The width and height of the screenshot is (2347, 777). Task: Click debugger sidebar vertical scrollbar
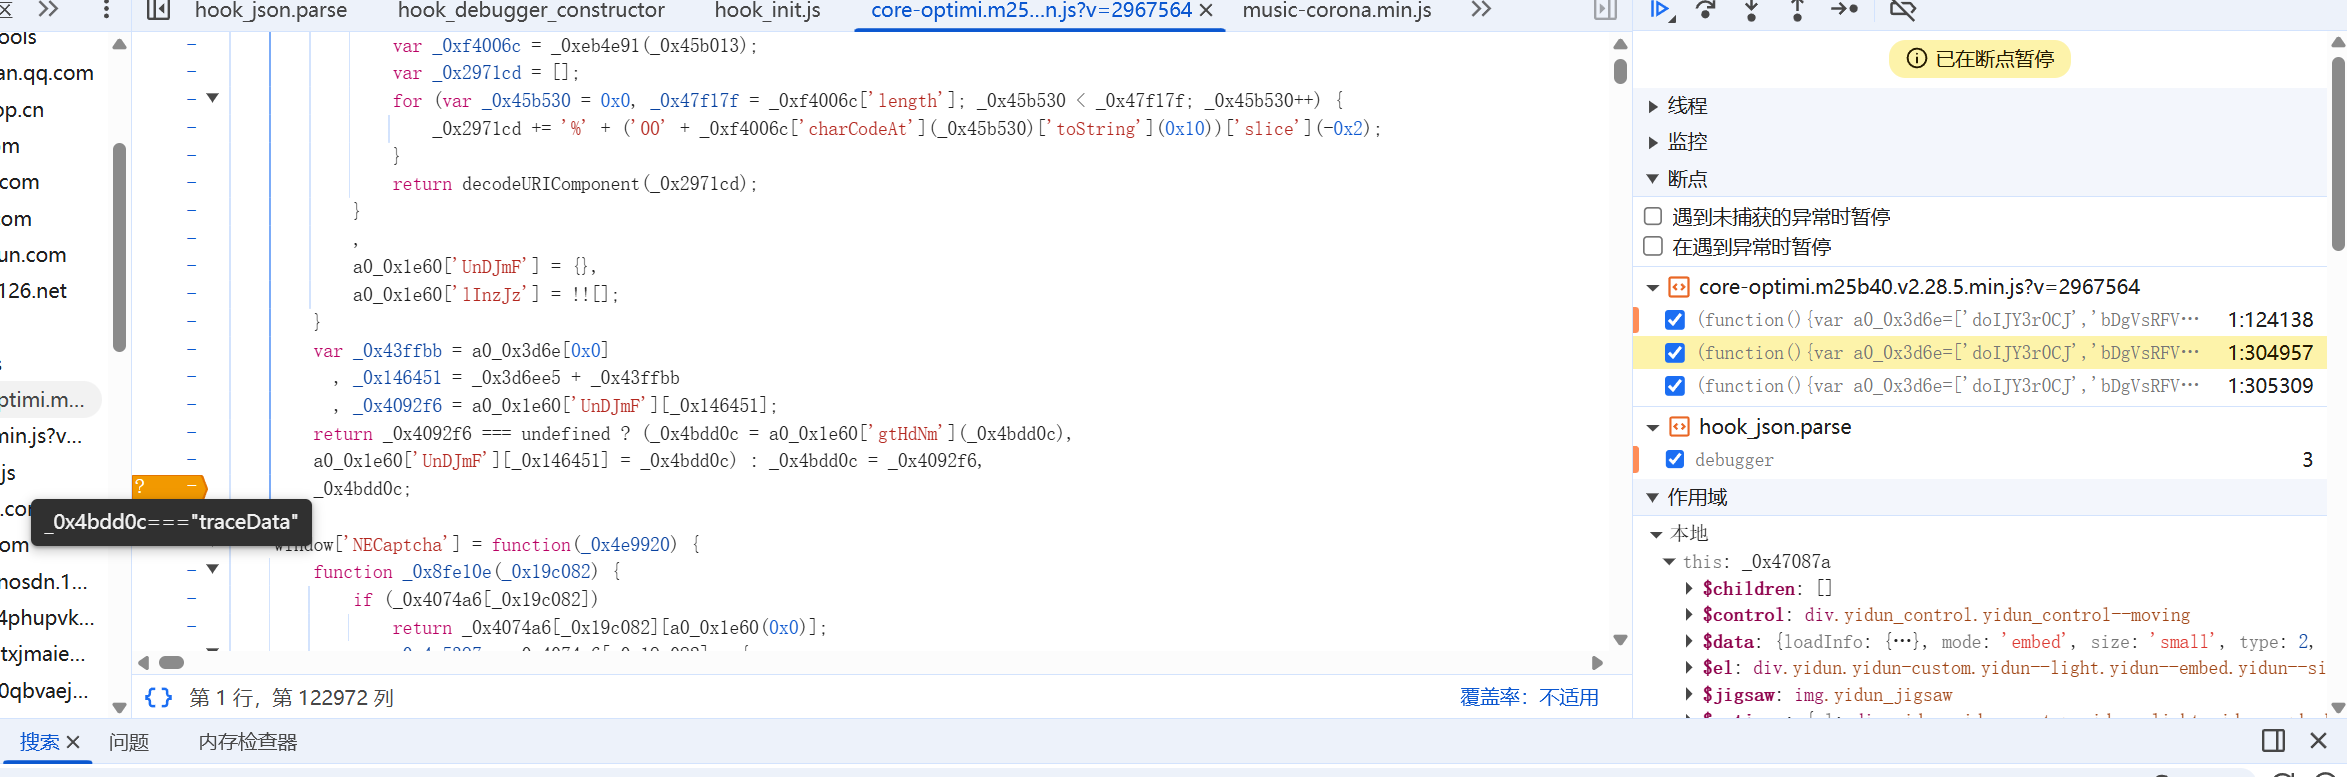[2338, 153]
